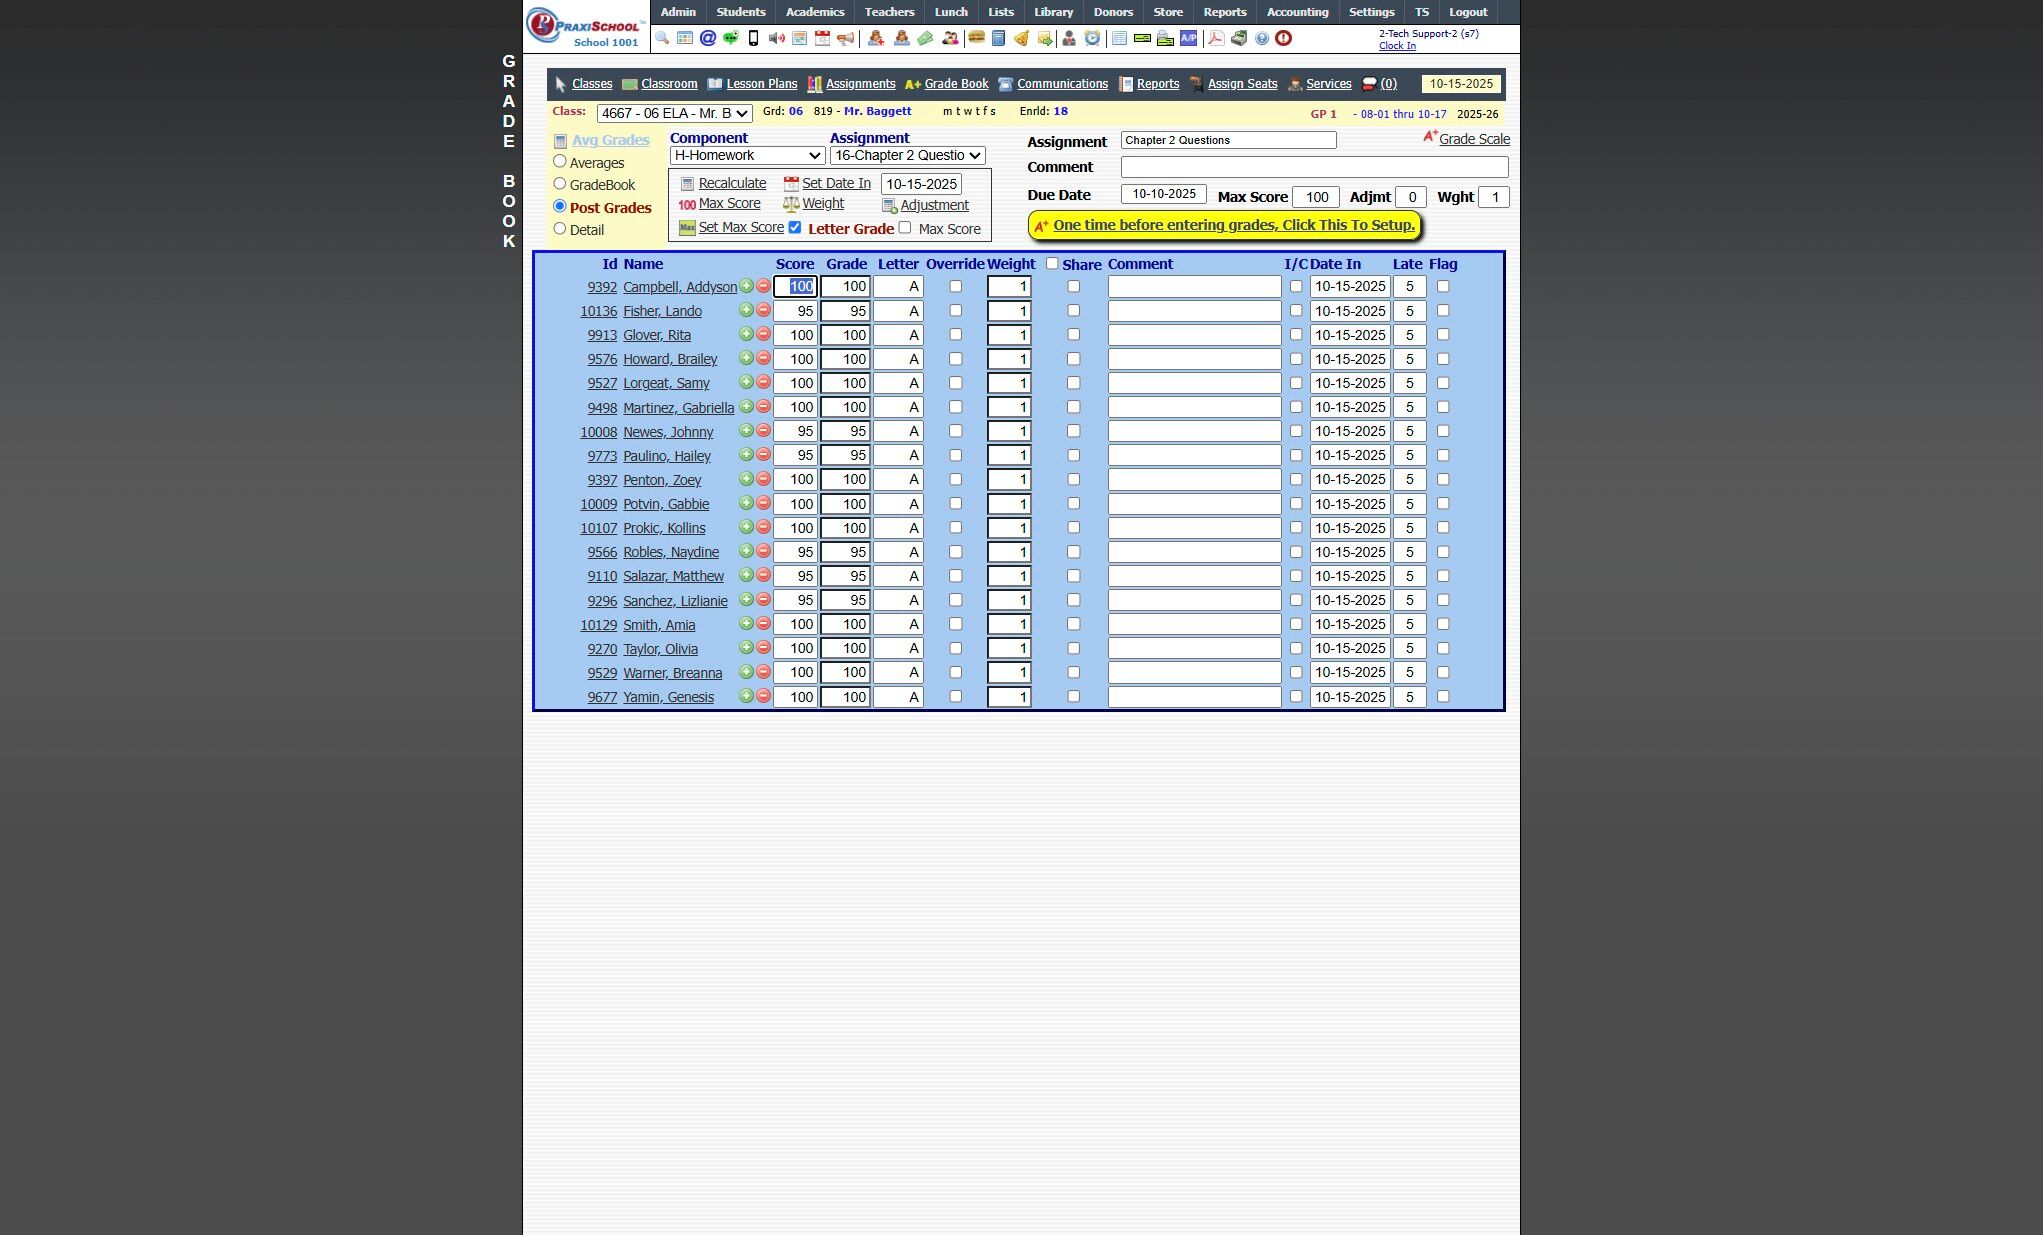This screenshot has width=2043, height=1235.
Task: Expand the H-Homework component dropdown
Action: [x=747, y=155]
